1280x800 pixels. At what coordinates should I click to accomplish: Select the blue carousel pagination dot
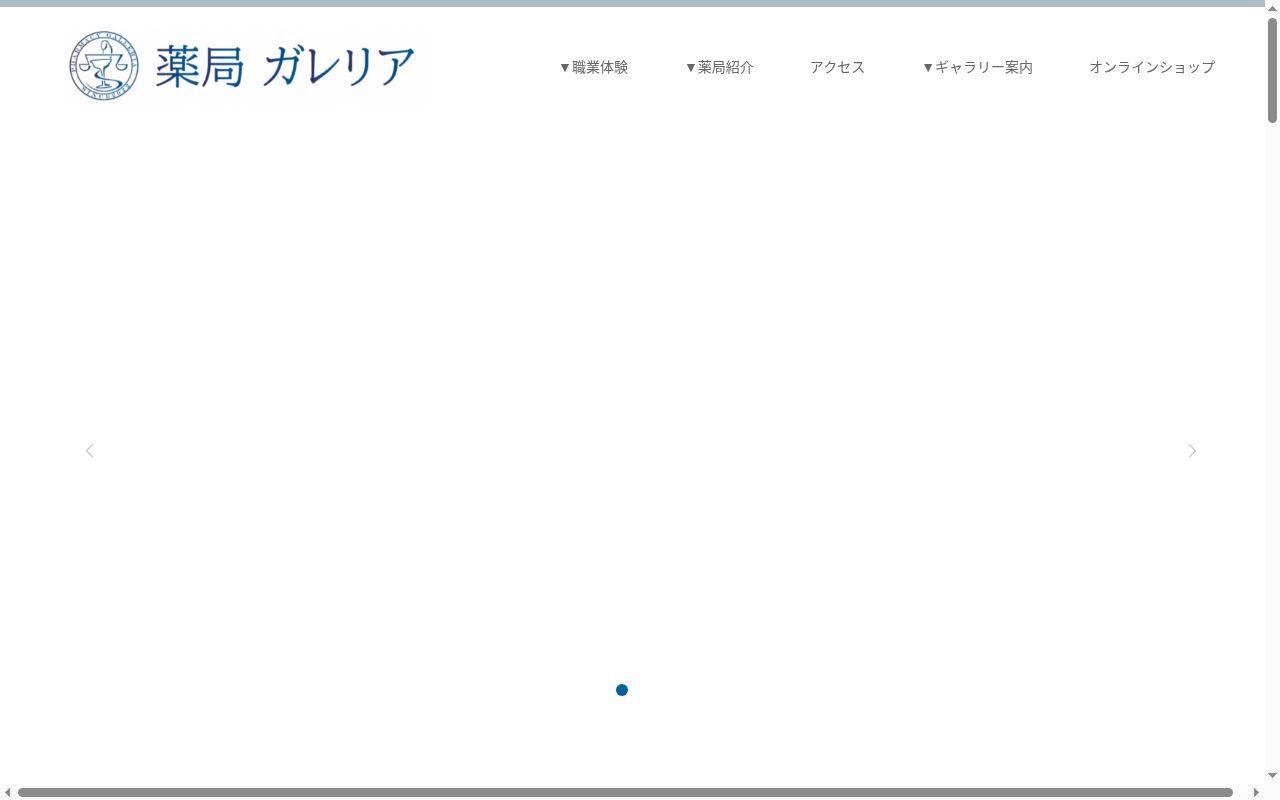coord(622,690)
